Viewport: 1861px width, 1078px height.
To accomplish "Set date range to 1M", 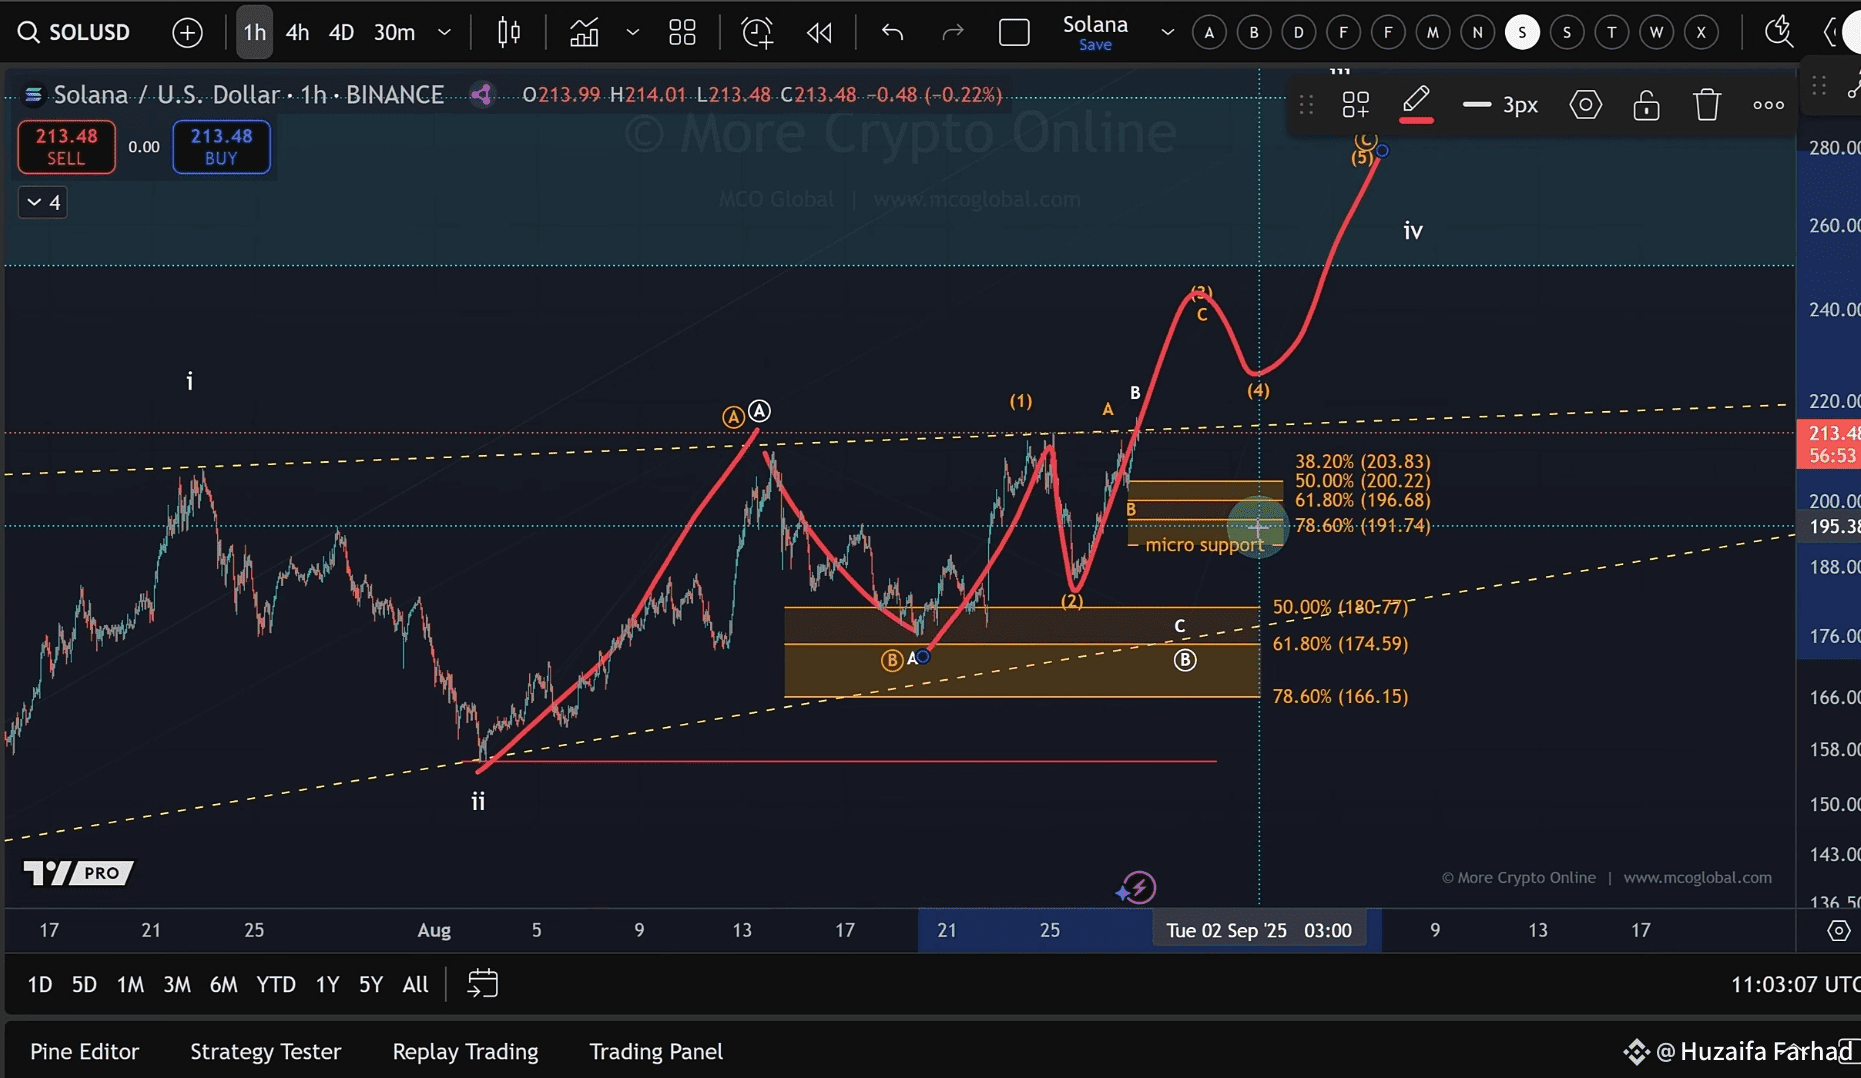I will point(130,984).
